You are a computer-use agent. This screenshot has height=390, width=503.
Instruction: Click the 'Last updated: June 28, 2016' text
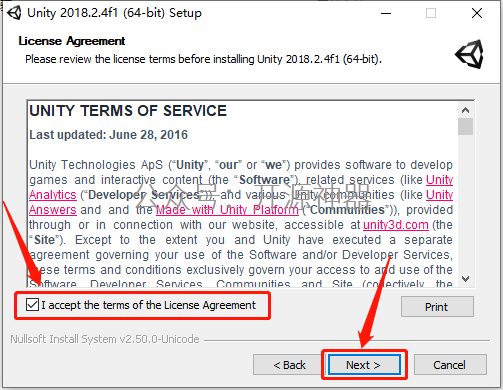[109, 135]
